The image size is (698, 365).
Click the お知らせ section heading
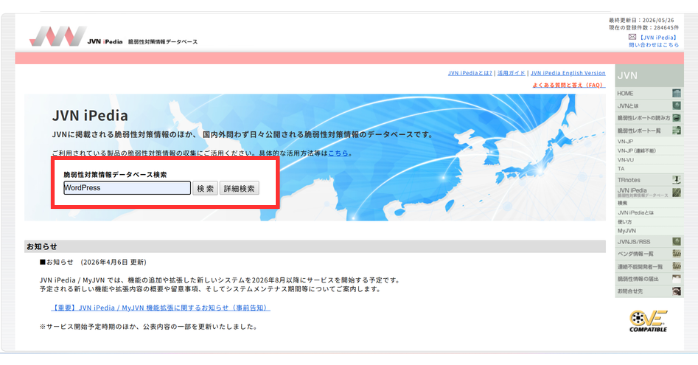click(x=42, y=247)
